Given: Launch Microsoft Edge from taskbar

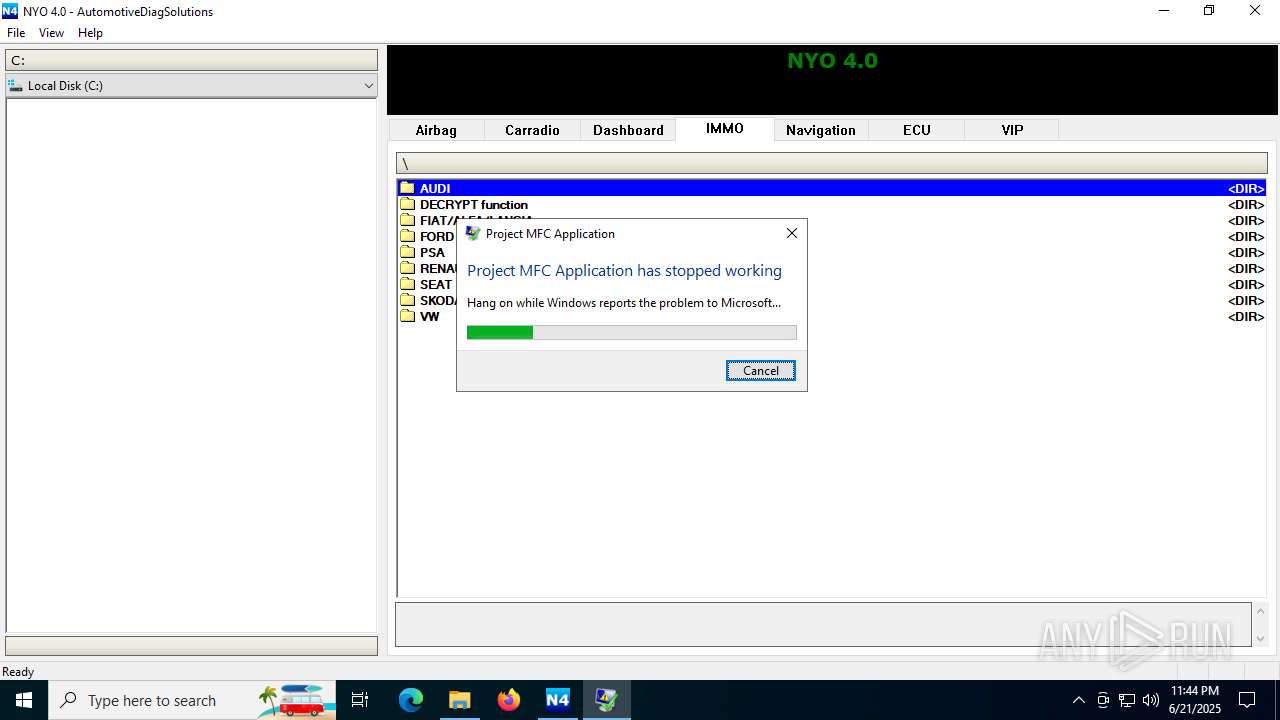Looking at the screenshot, I should pyautogui.click(x=411, y=700).
